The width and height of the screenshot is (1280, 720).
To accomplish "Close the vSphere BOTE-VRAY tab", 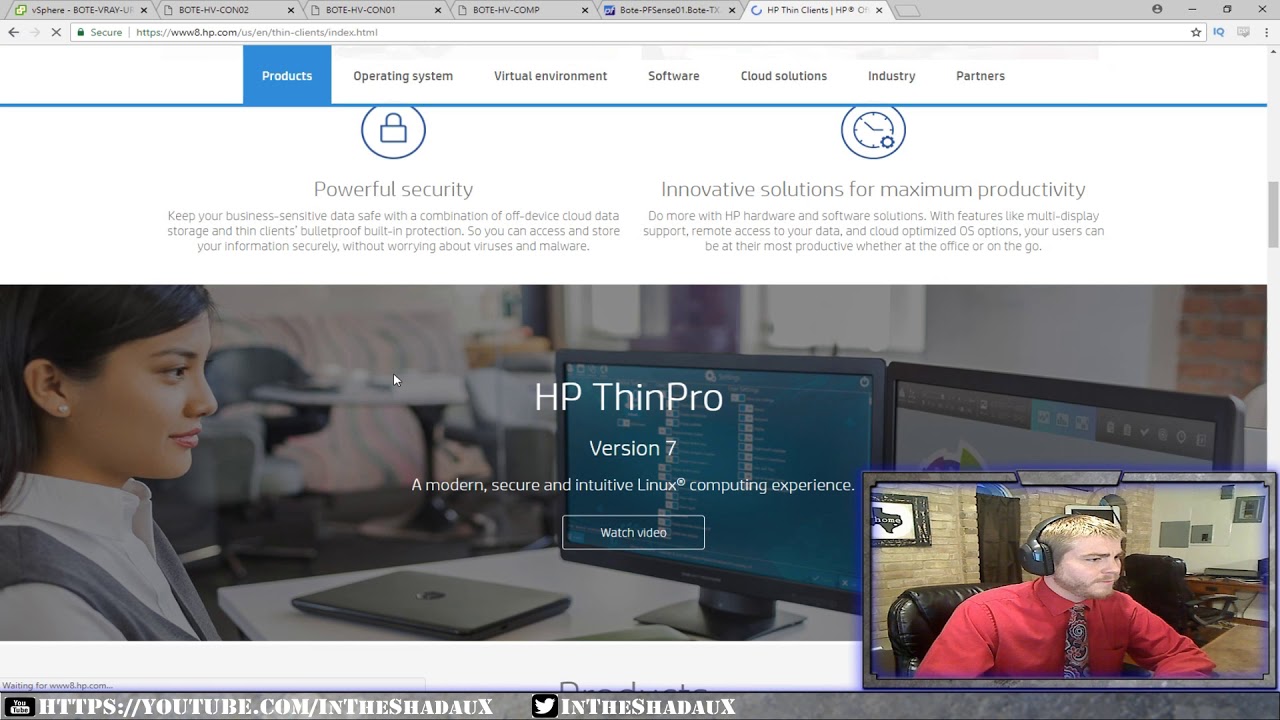I will click(144, 10).
